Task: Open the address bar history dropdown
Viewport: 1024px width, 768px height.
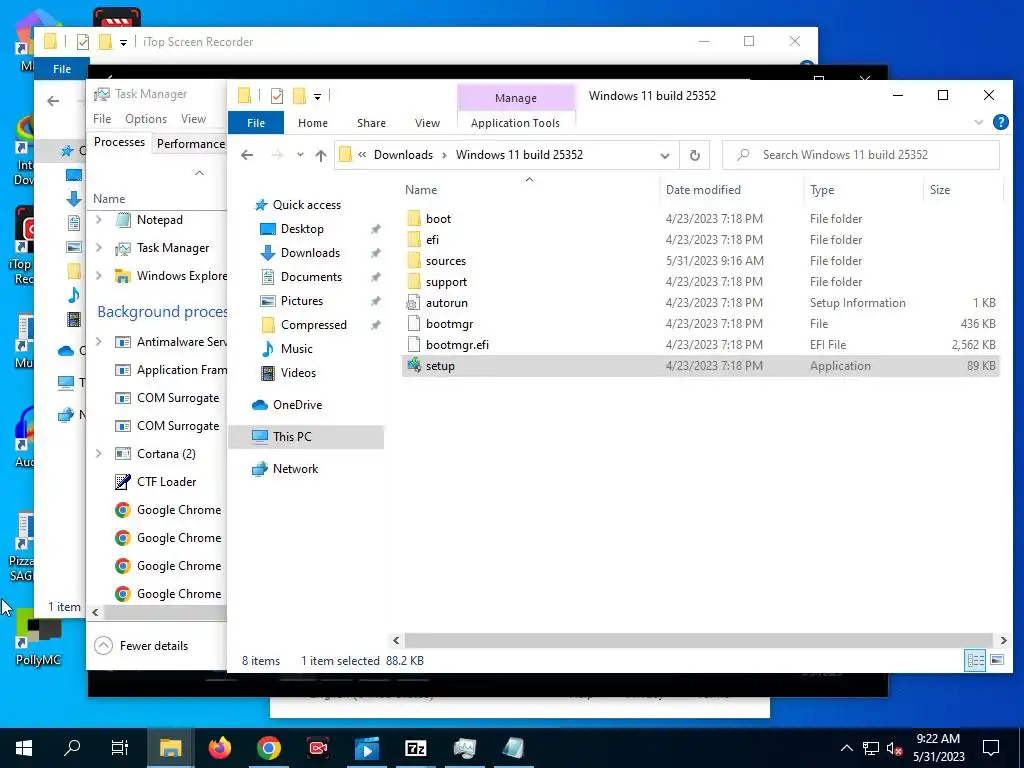Action: (x=665, y=155)
